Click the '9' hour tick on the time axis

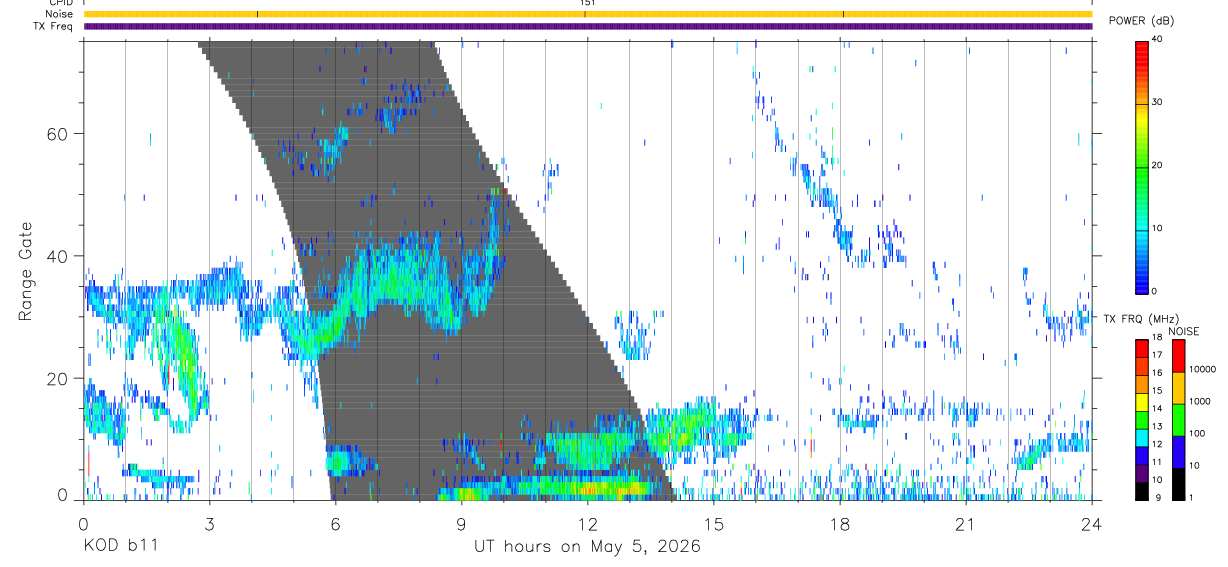click(462, 523)
